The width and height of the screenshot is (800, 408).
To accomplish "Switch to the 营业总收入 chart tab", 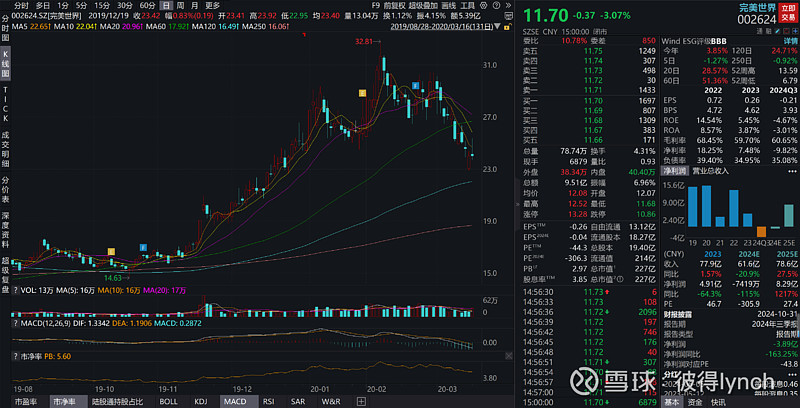I will coord(710,171).
